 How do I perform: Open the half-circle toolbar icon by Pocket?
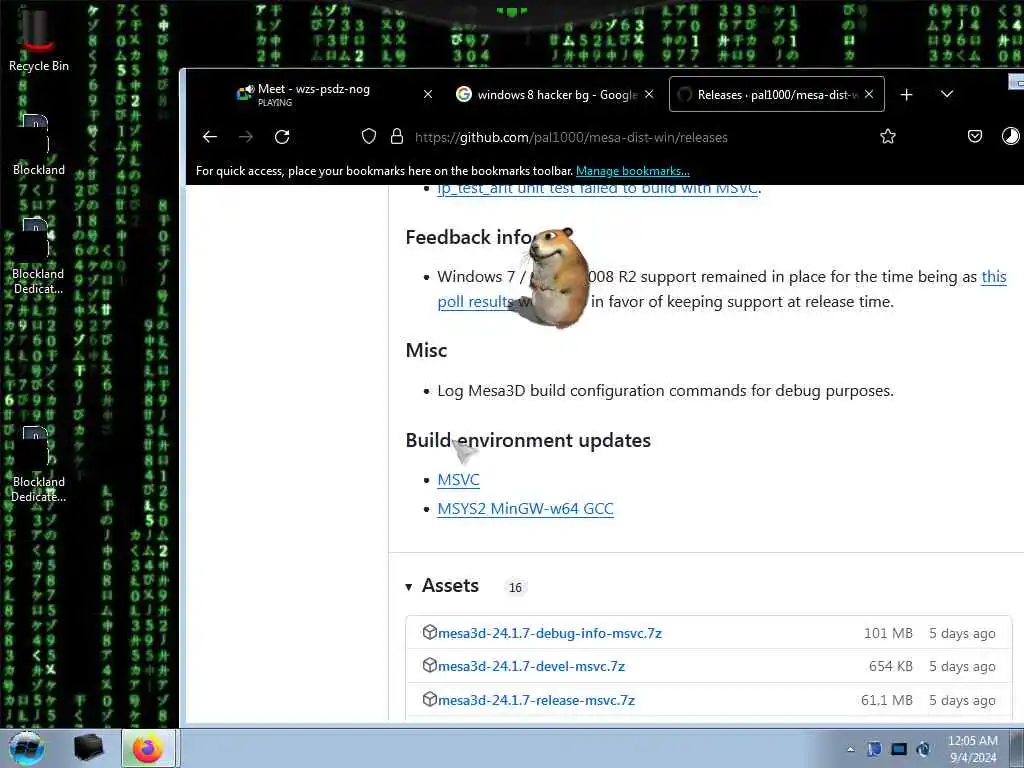pos(1010,136)
